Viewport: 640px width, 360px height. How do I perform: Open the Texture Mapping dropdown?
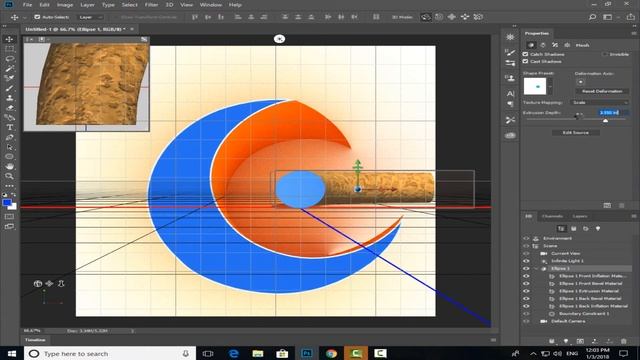(601, 102)
